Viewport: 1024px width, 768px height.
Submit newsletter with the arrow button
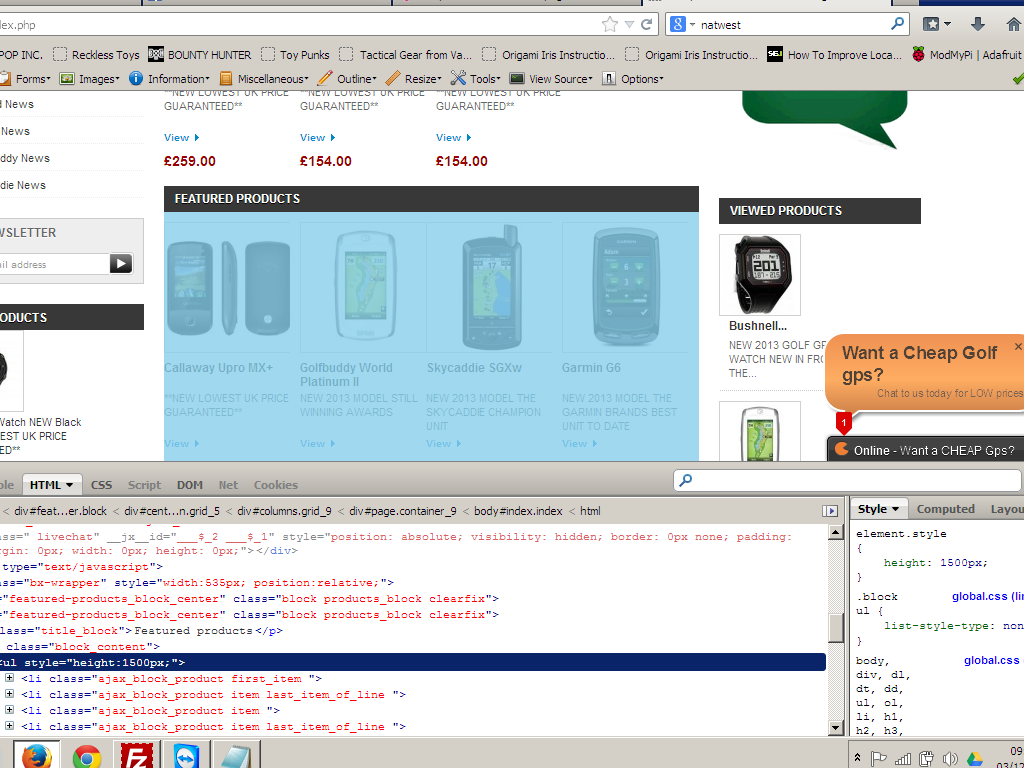(x=121, y=264)
